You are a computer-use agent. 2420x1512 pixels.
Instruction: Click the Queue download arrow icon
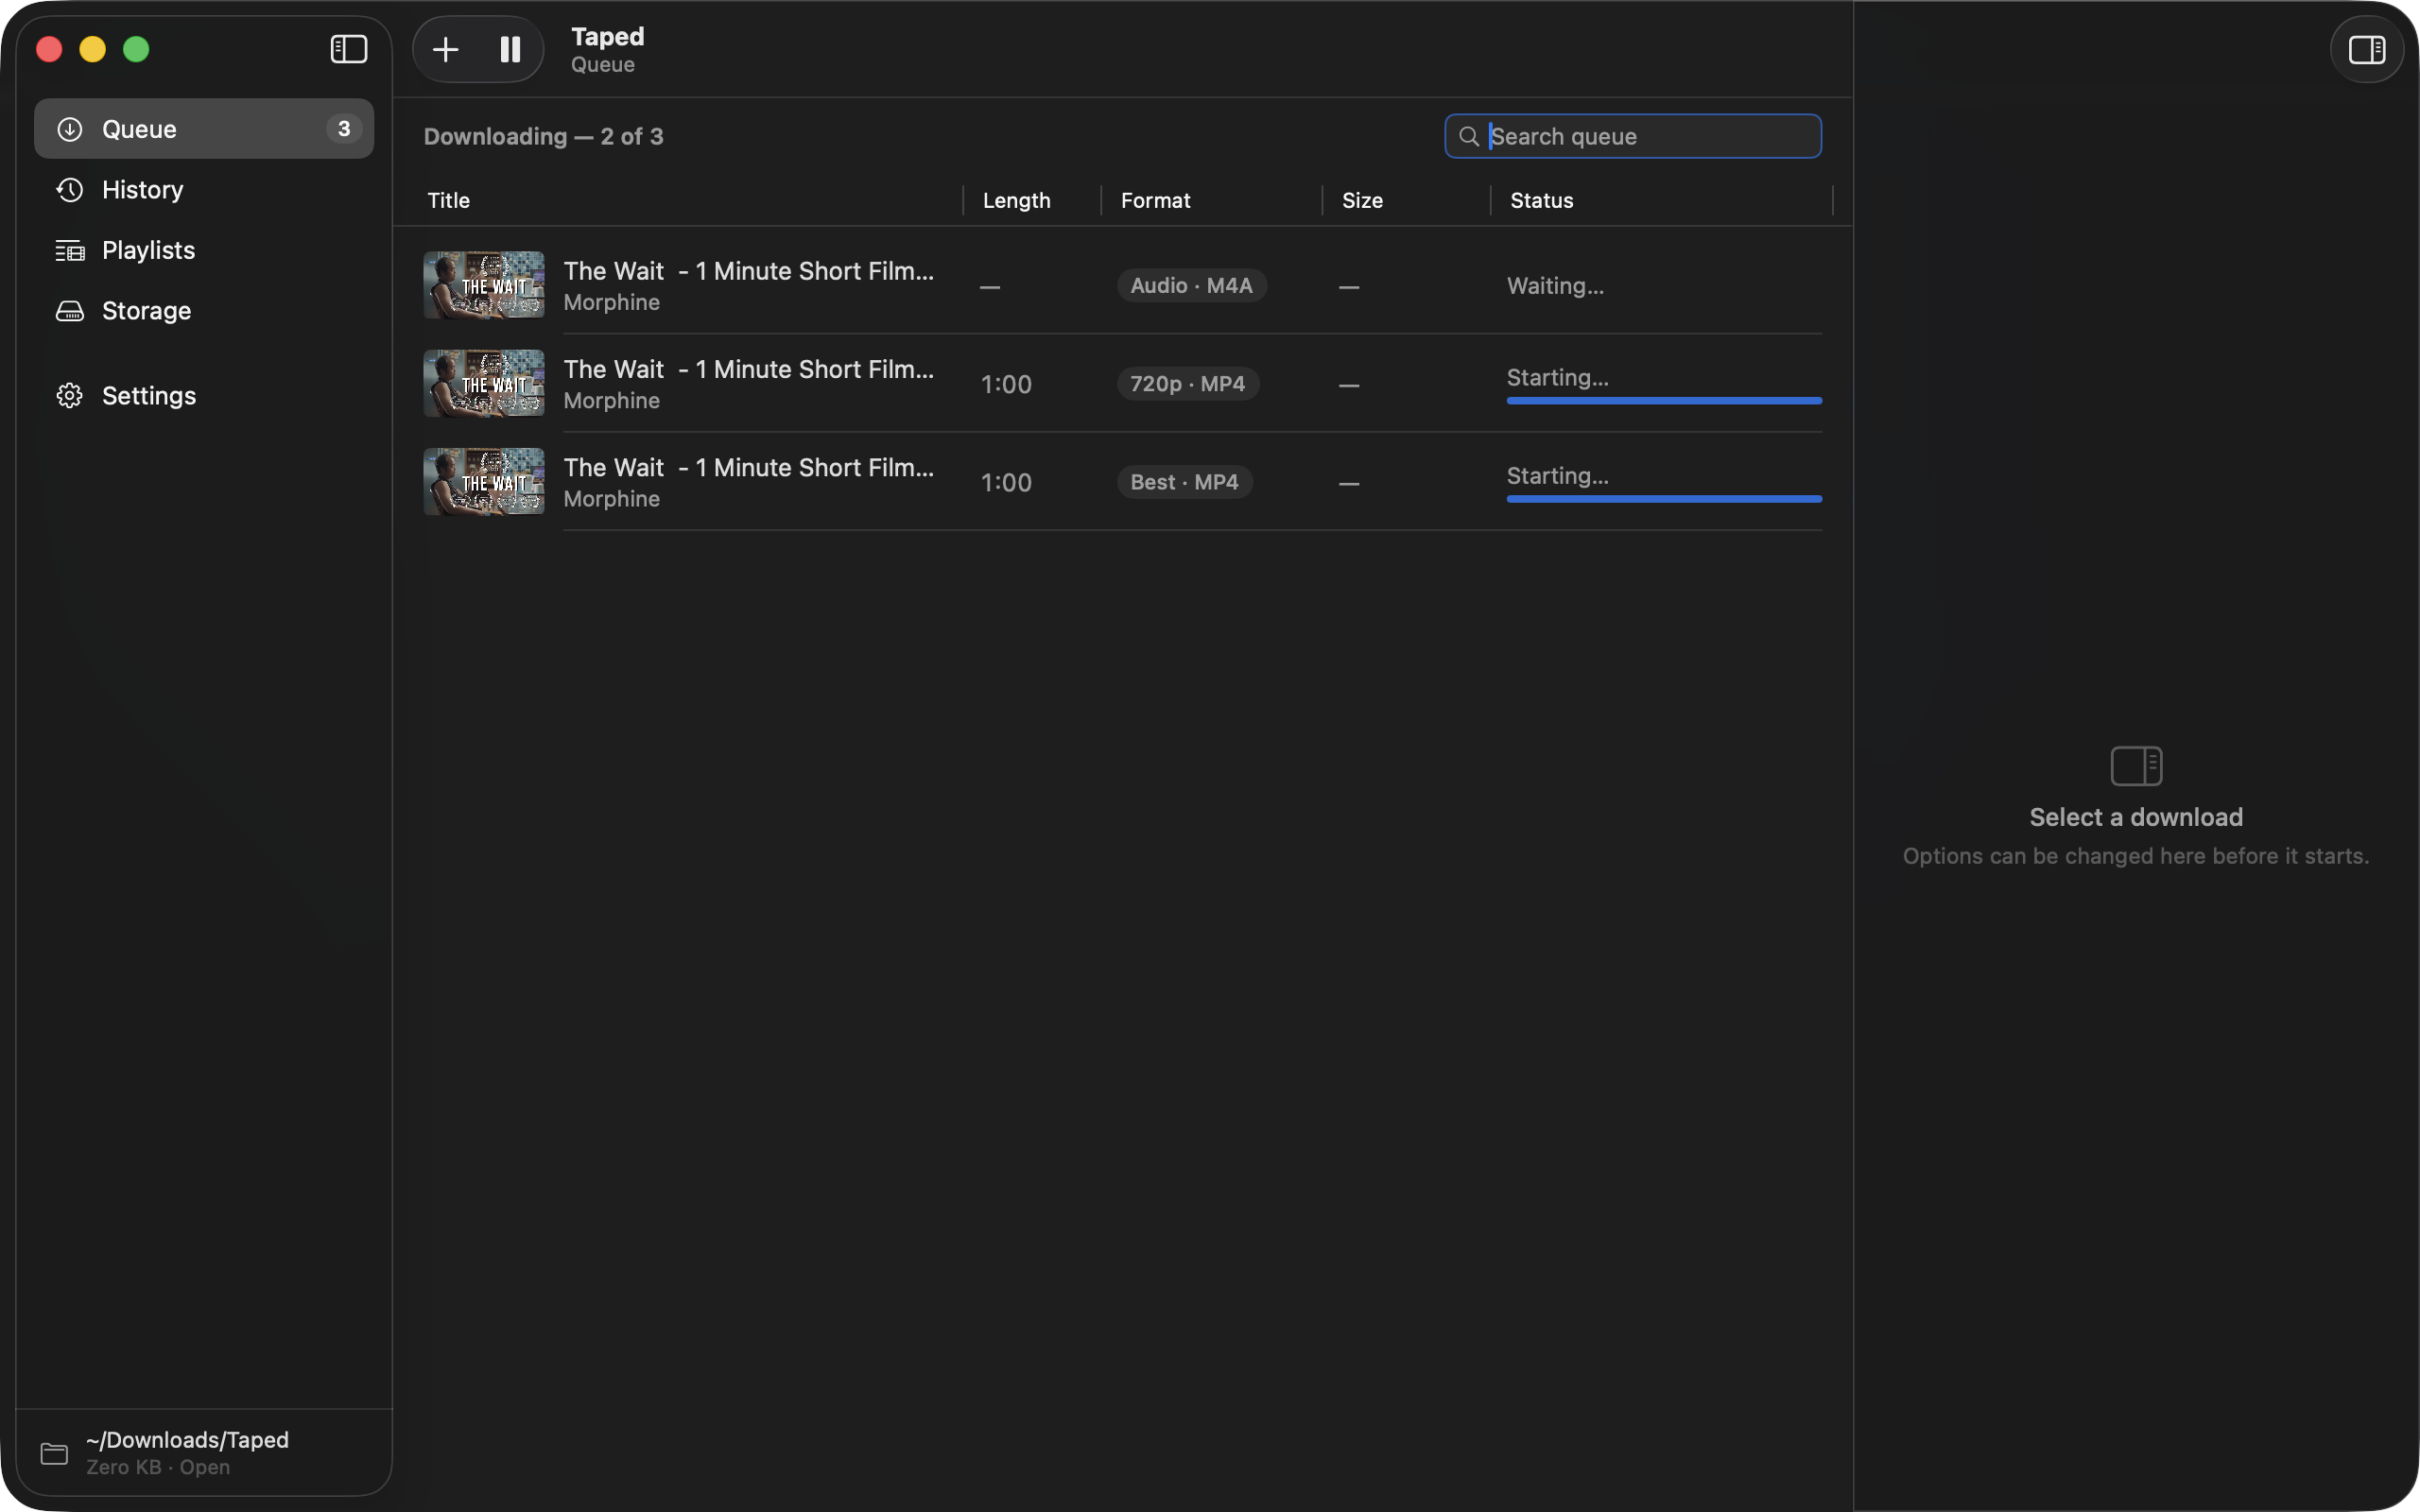pyautogui.click(x=69, y=129)
